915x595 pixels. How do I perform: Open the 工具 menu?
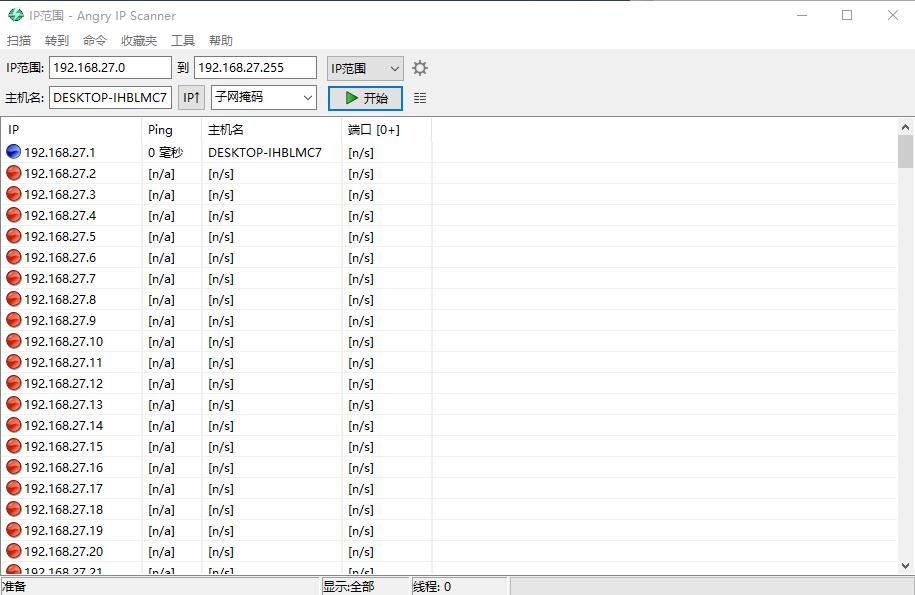click(x=183, y=40)
